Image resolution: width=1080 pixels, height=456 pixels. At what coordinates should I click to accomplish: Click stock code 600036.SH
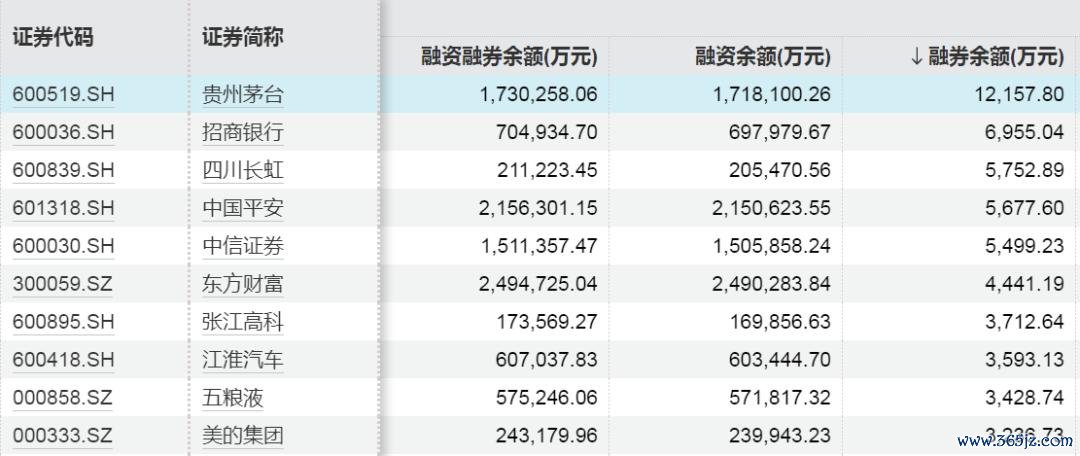click(63, 133)
